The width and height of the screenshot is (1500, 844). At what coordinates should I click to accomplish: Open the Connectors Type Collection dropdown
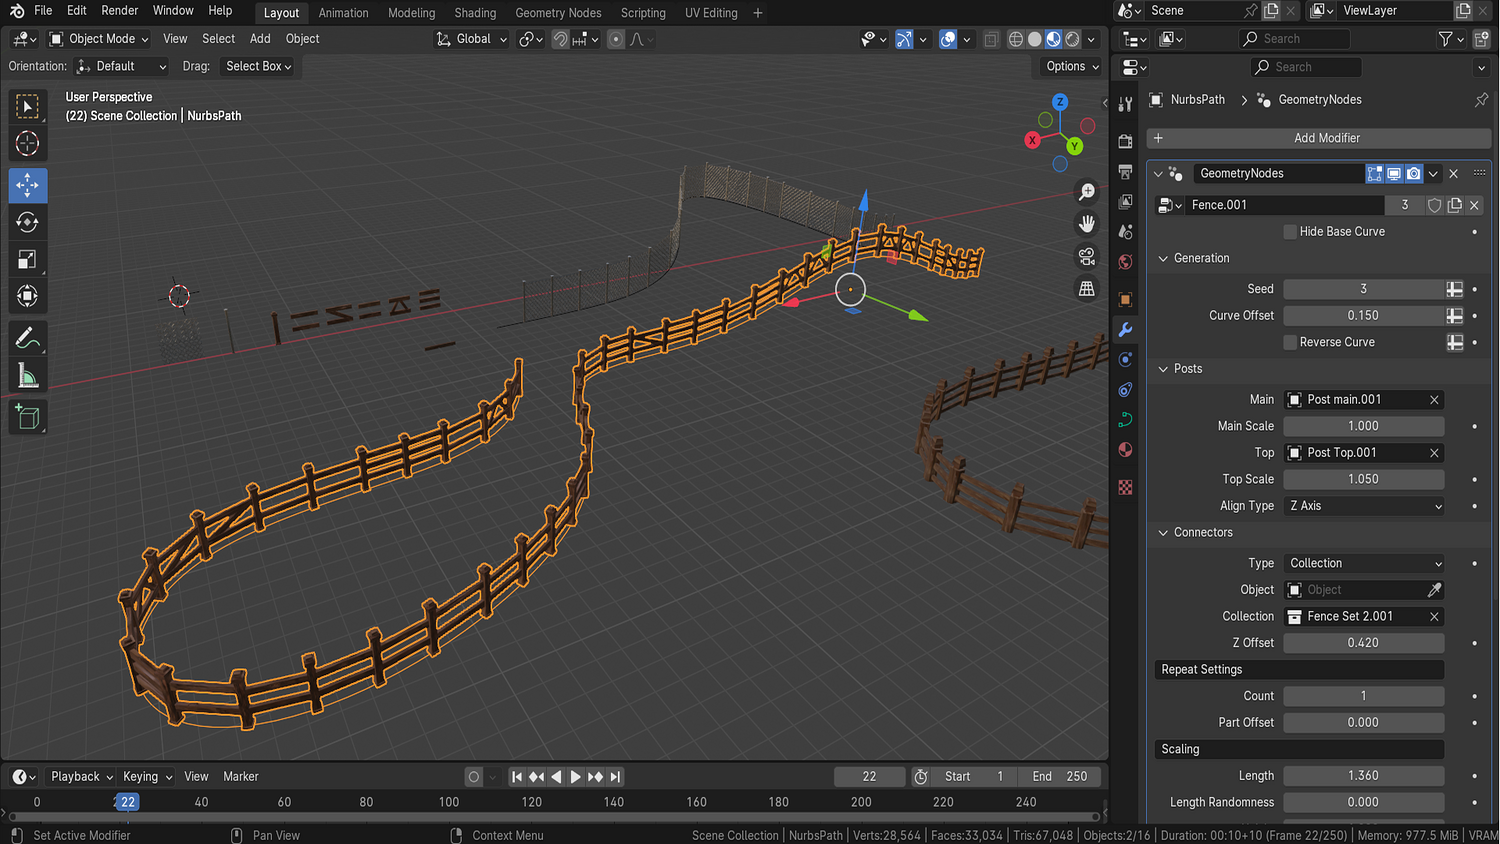click(x=1364, y=563)
